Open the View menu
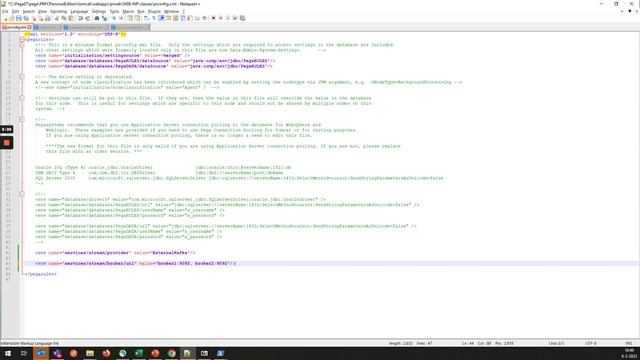Image resolution: width=640 pixels, height=360 pixels. (42, 11)
